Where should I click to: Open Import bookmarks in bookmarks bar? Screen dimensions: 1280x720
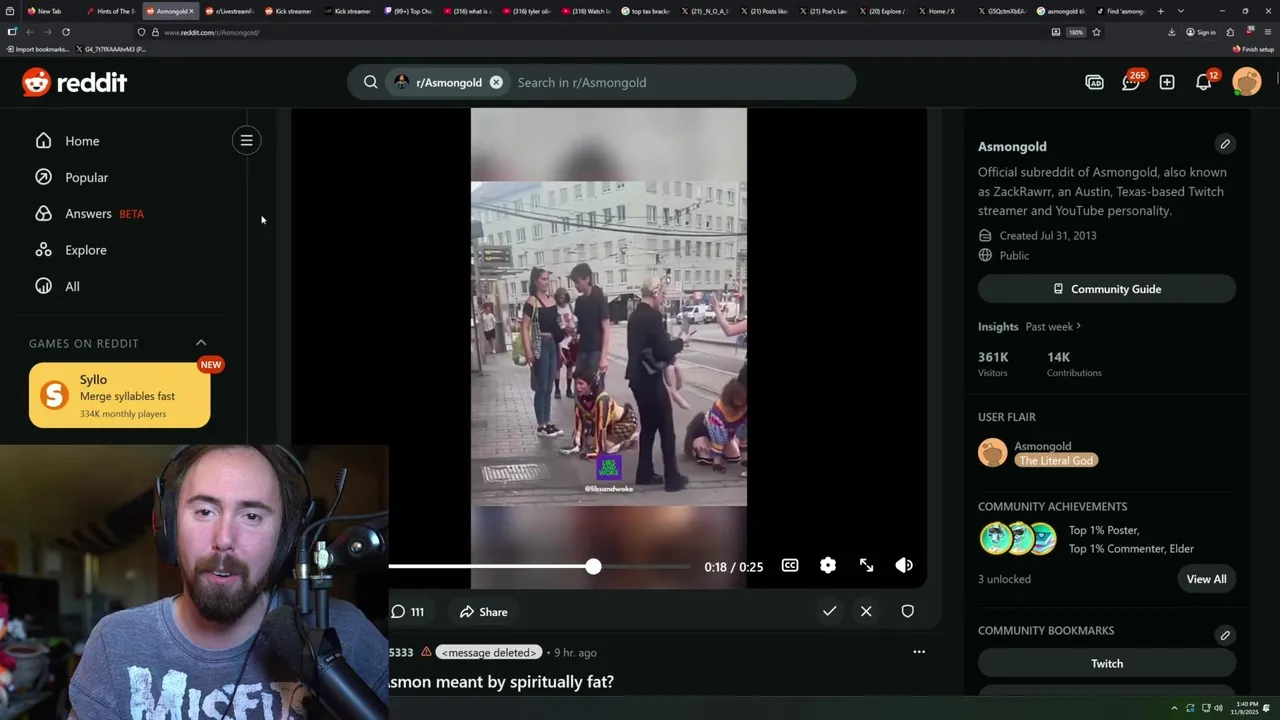[x=38, y=49]
